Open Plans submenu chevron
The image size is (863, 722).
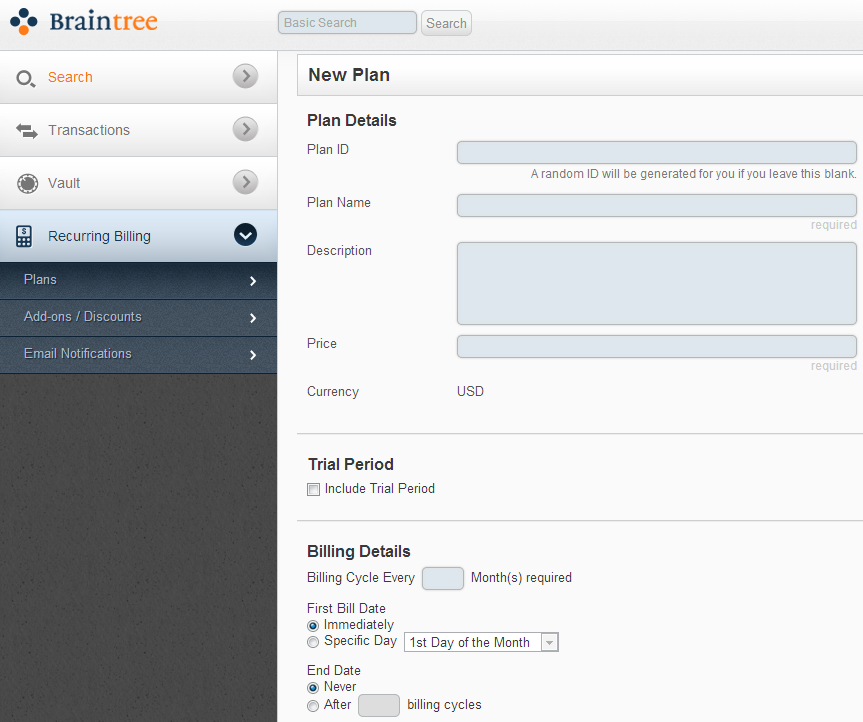click(x=253, y=281)
